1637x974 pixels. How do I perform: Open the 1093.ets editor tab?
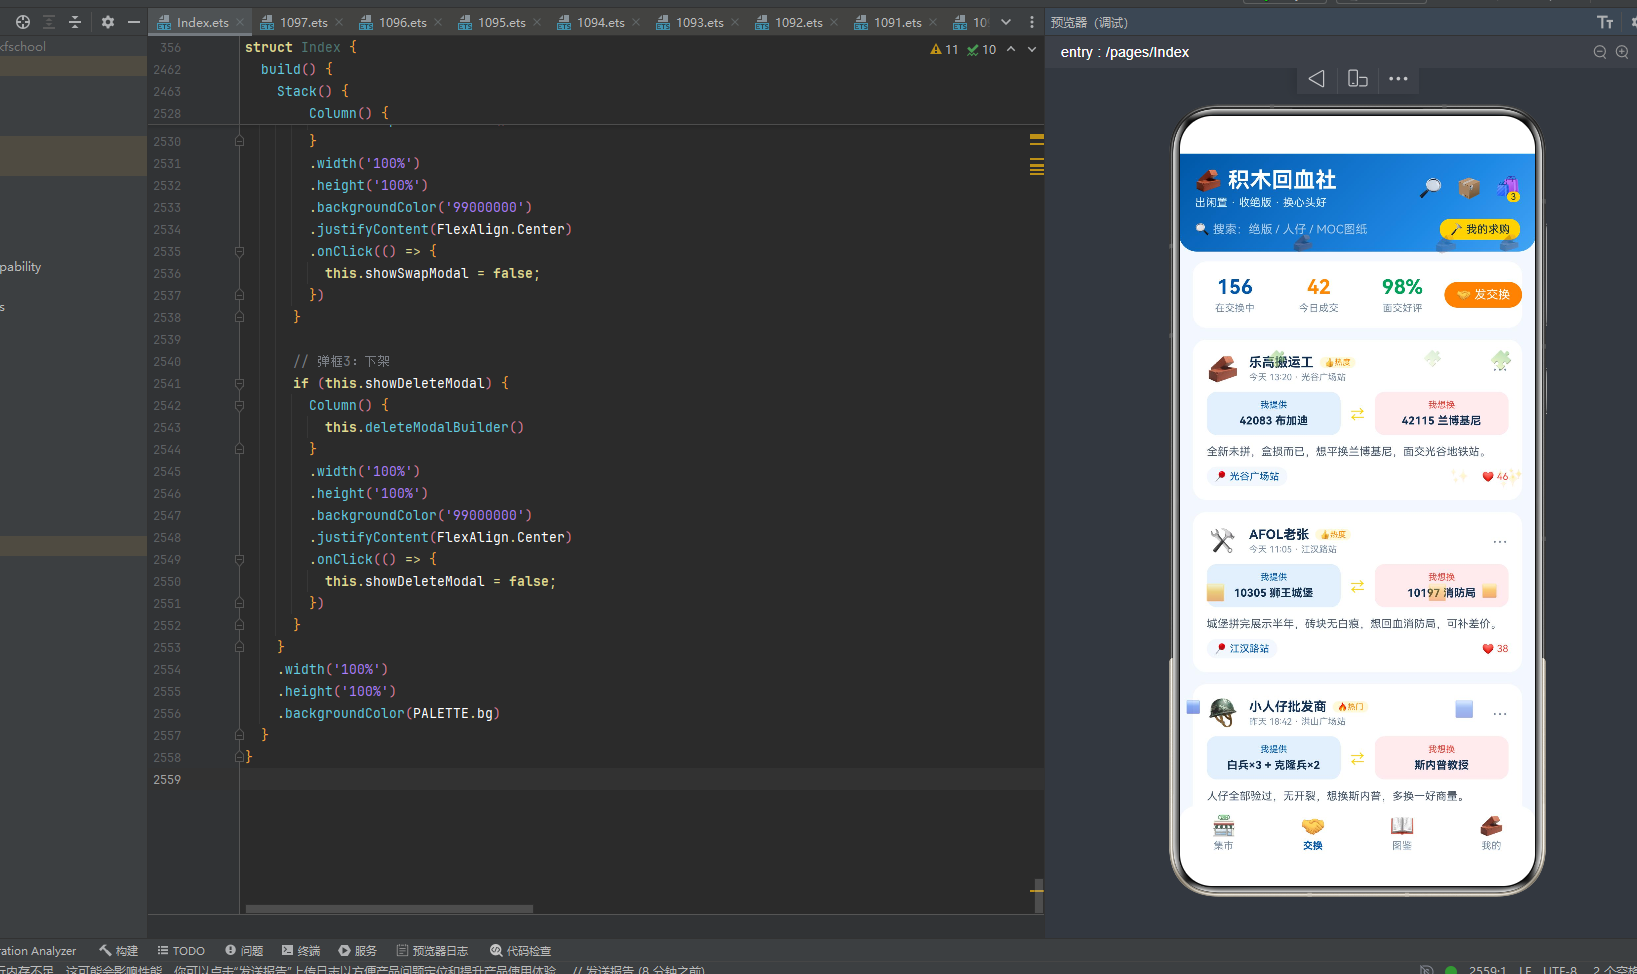click(x=699, y=22)
